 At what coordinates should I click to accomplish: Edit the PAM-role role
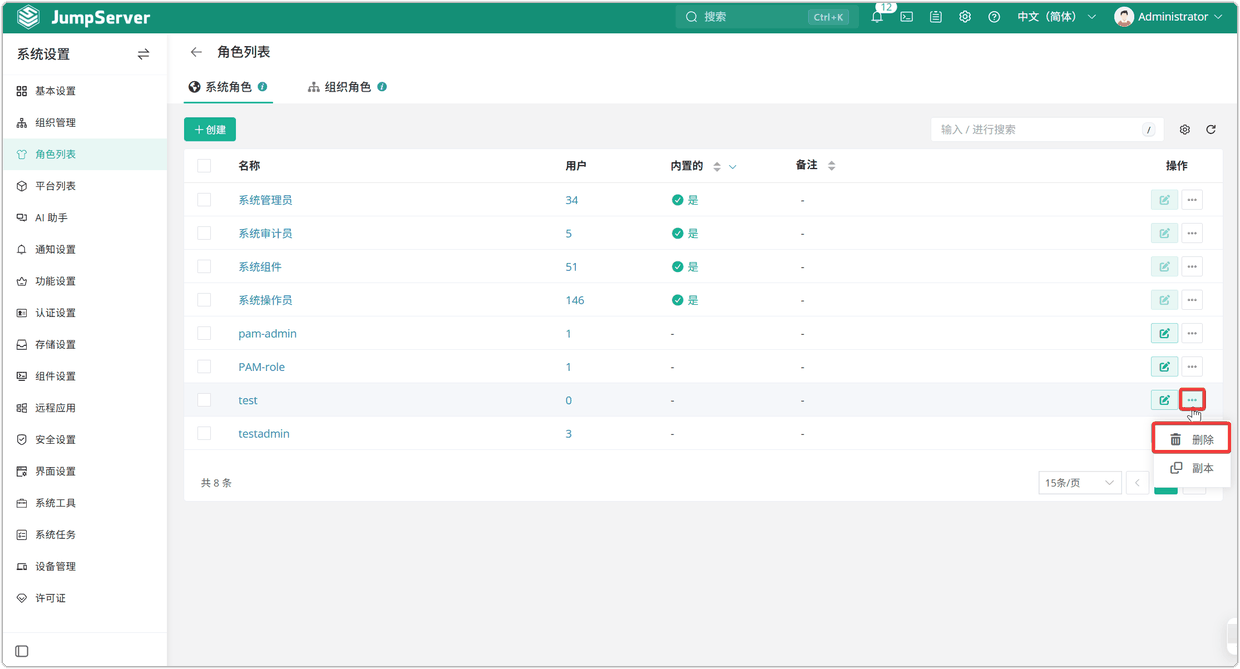point(1164,367)
